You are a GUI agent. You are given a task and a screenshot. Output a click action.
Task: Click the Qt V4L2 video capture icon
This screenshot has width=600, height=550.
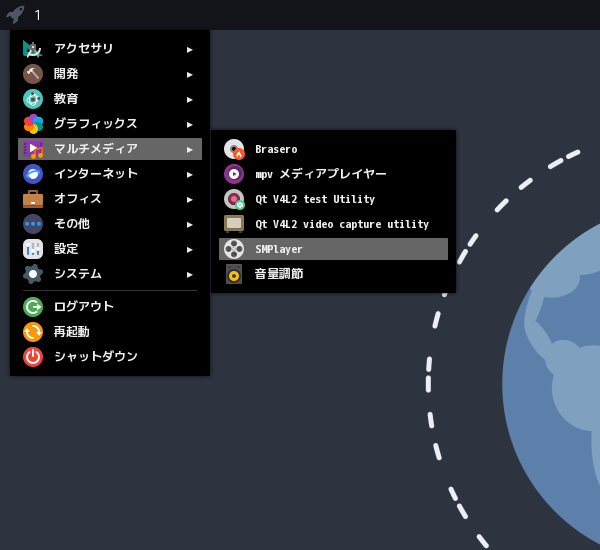coord(234,224)
